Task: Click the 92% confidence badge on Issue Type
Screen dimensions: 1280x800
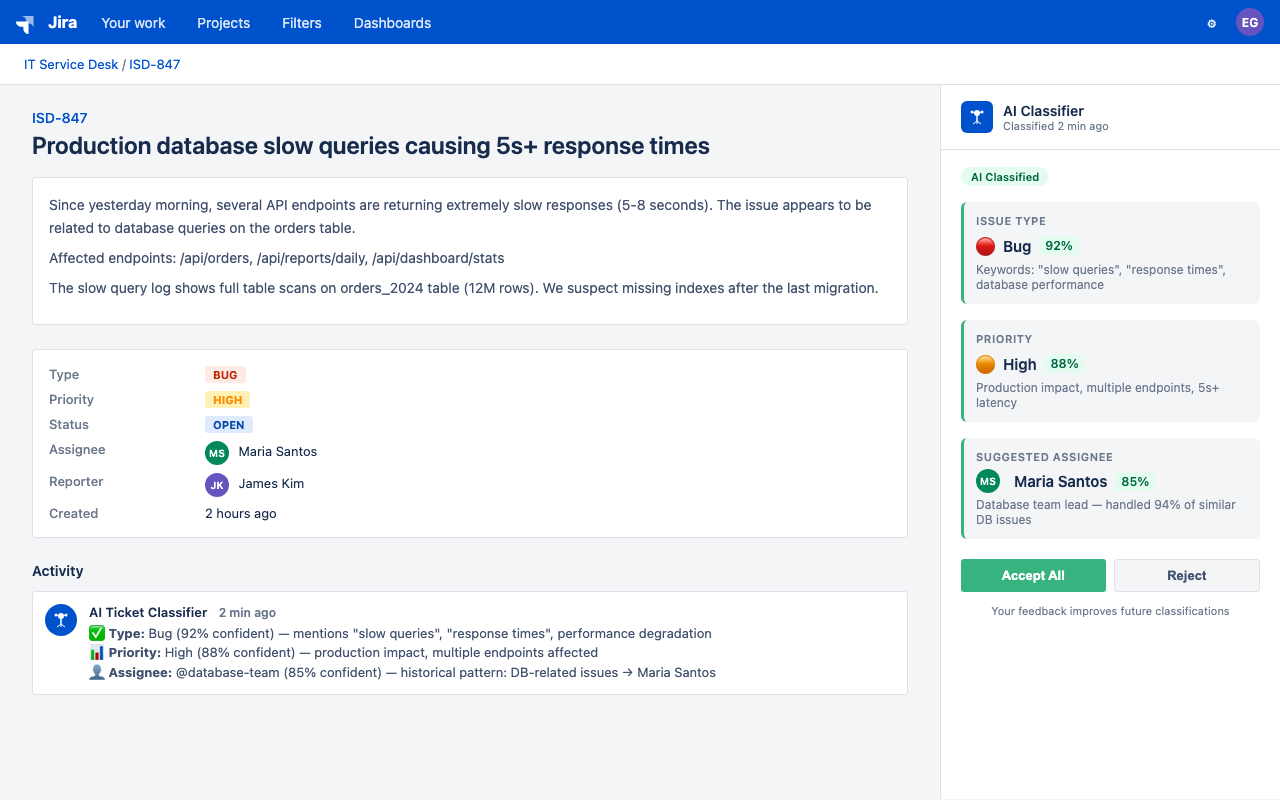Action: coord(1059,245)
